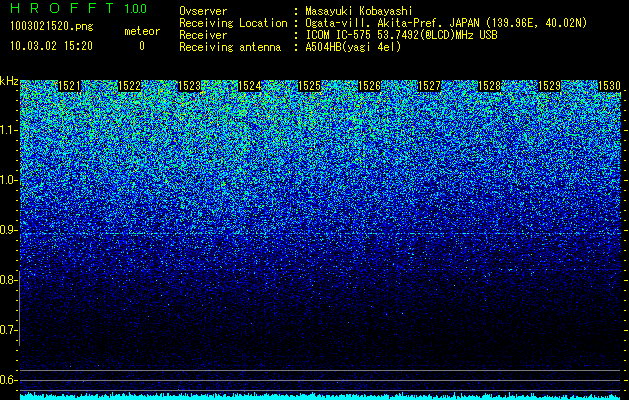Click the Ogata-vill. Akita-Pref. JAPAN location text

(x=446, y=23)
